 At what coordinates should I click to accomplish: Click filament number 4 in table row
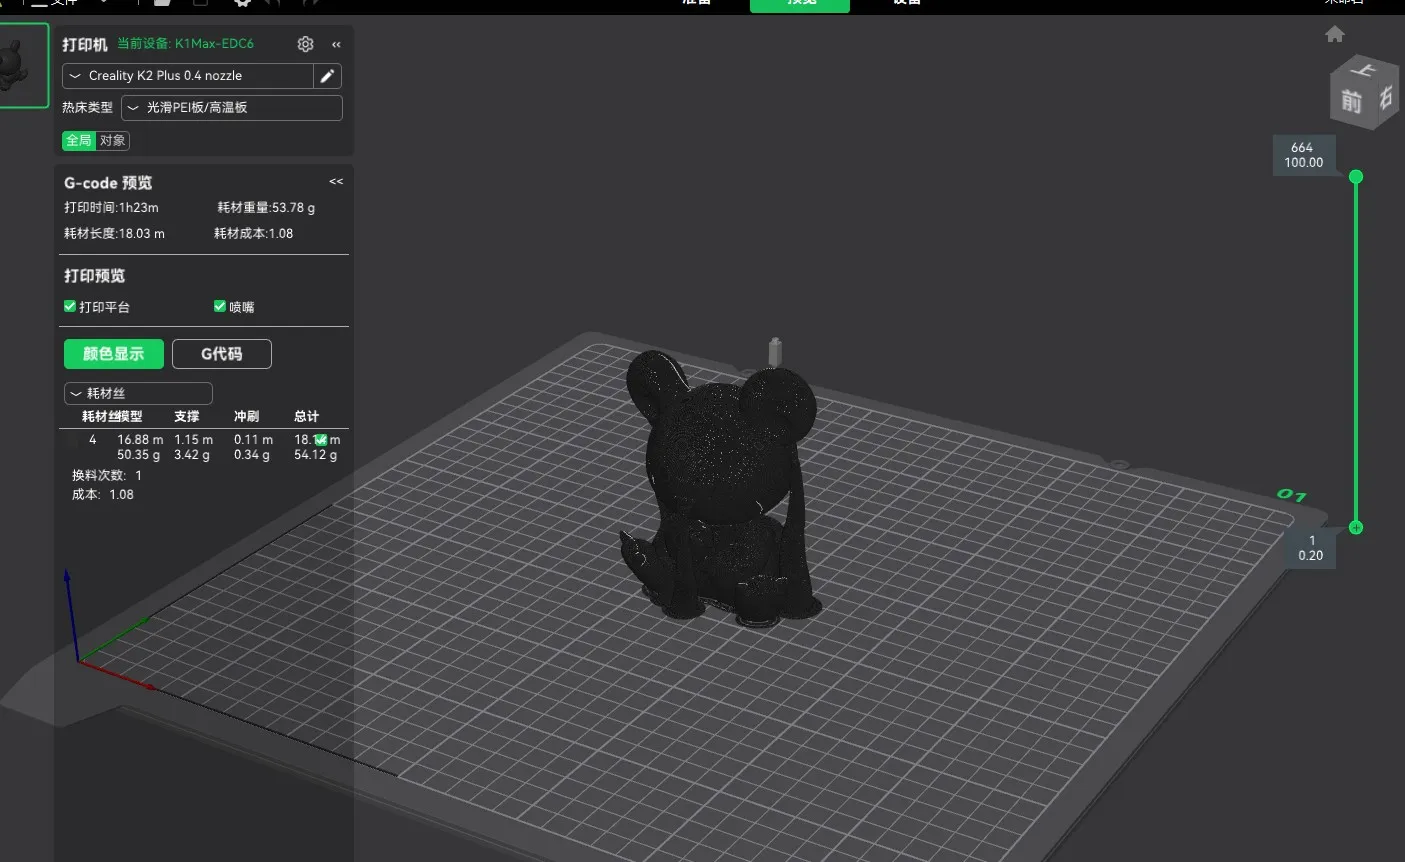click(x=92, y=440)
